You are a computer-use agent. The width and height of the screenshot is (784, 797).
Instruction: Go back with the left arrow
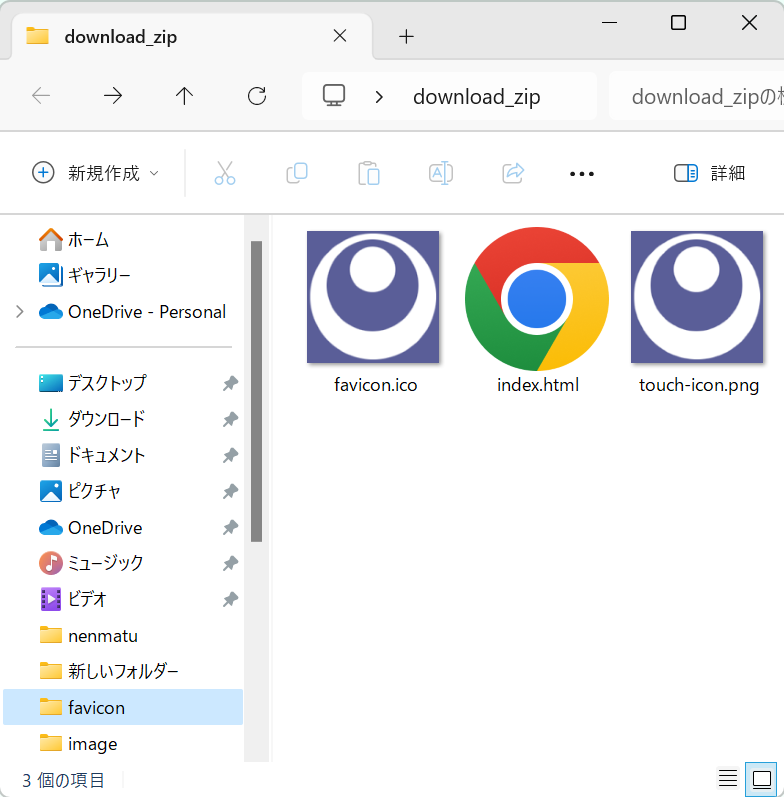[x=41, y=96]
